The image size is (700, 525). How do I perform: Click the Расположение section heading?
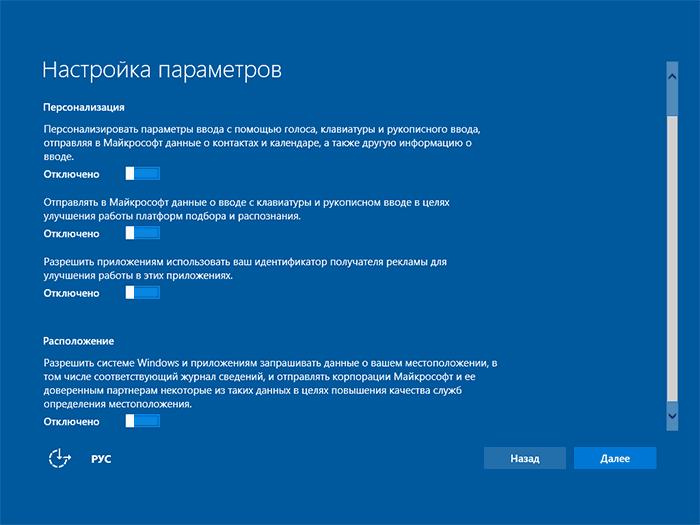(78, 341)
